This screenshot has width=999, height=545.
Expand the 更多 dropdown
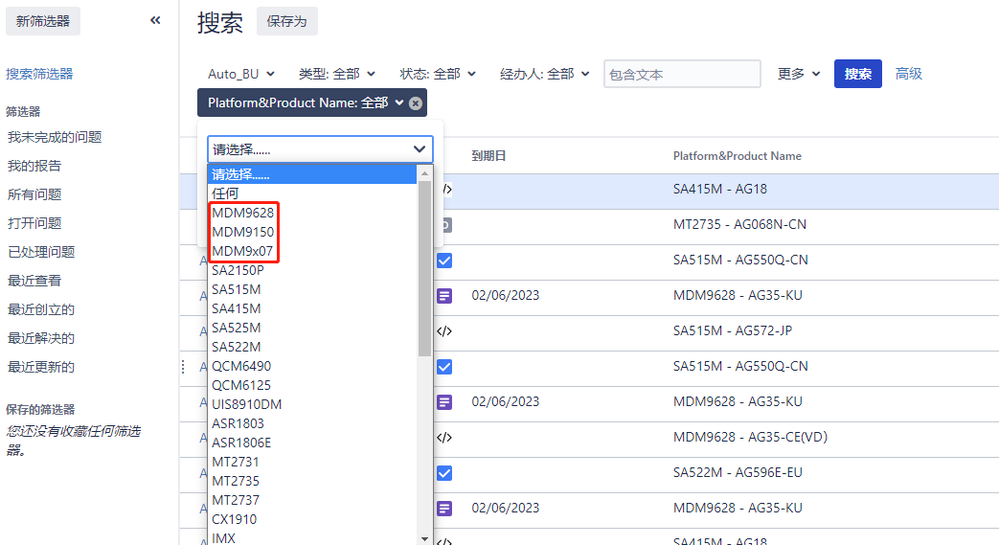coord(798,74)
